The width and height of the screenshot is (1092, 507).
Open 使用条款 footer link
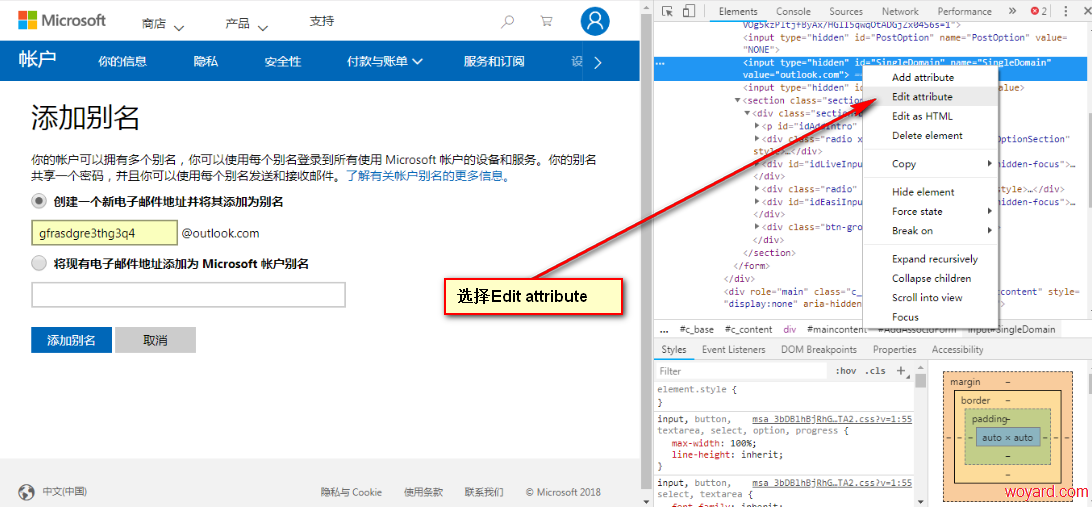point(423,492)
